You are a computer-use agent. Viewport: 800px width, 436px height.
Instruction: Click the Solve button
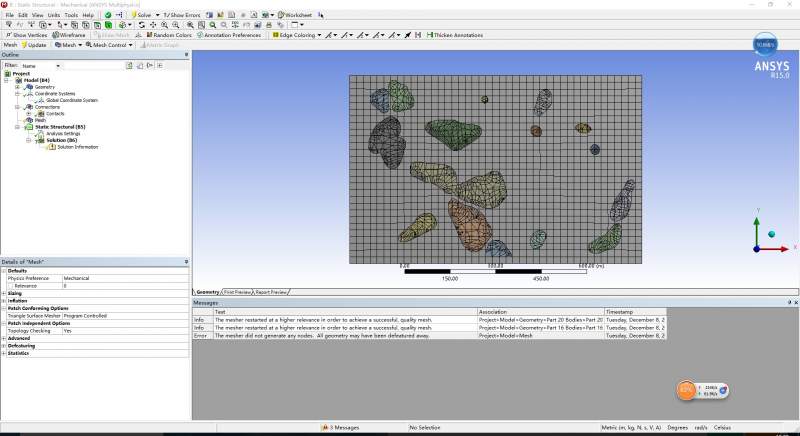(141, 15)
